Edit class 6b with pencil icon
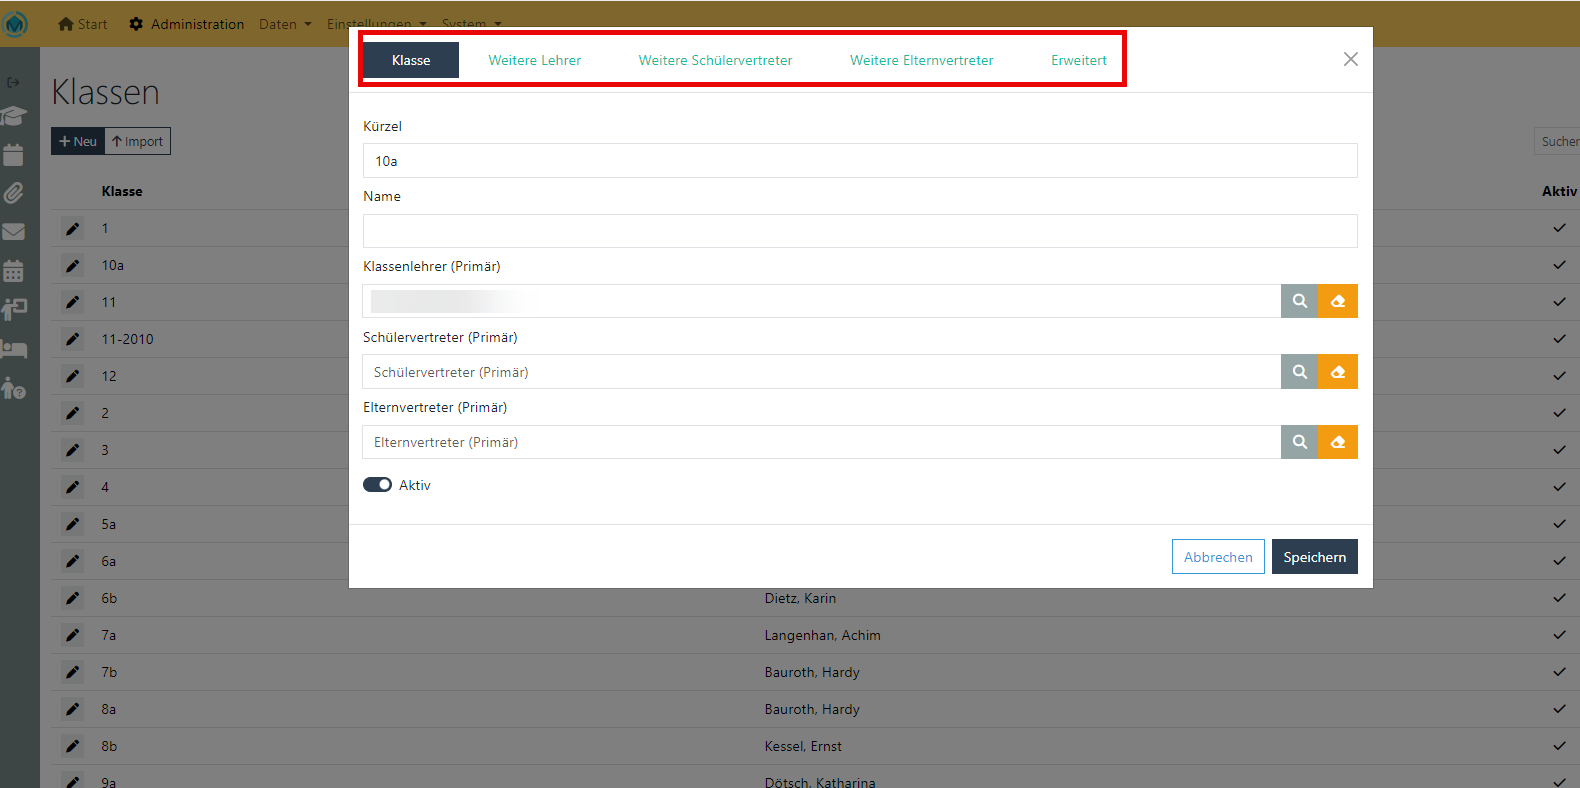 [x=72, y=599]
